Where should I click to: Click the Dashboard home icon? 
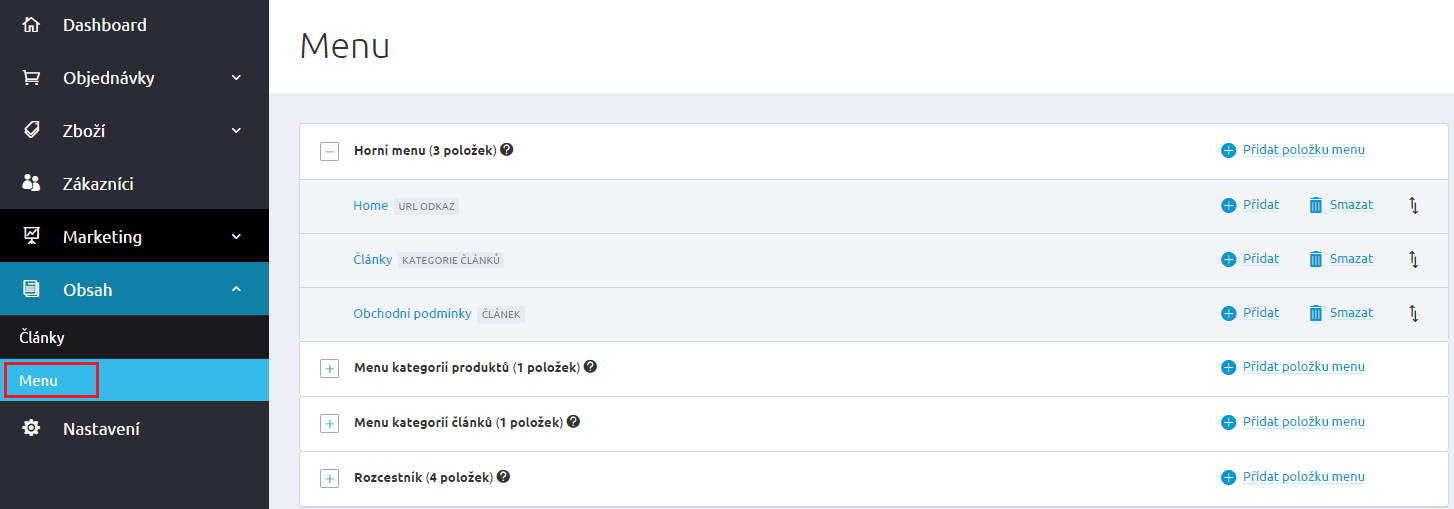[31, 24]
